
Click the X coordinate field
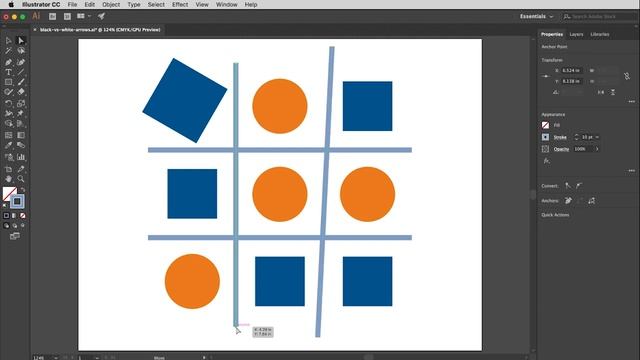[571, 71]
